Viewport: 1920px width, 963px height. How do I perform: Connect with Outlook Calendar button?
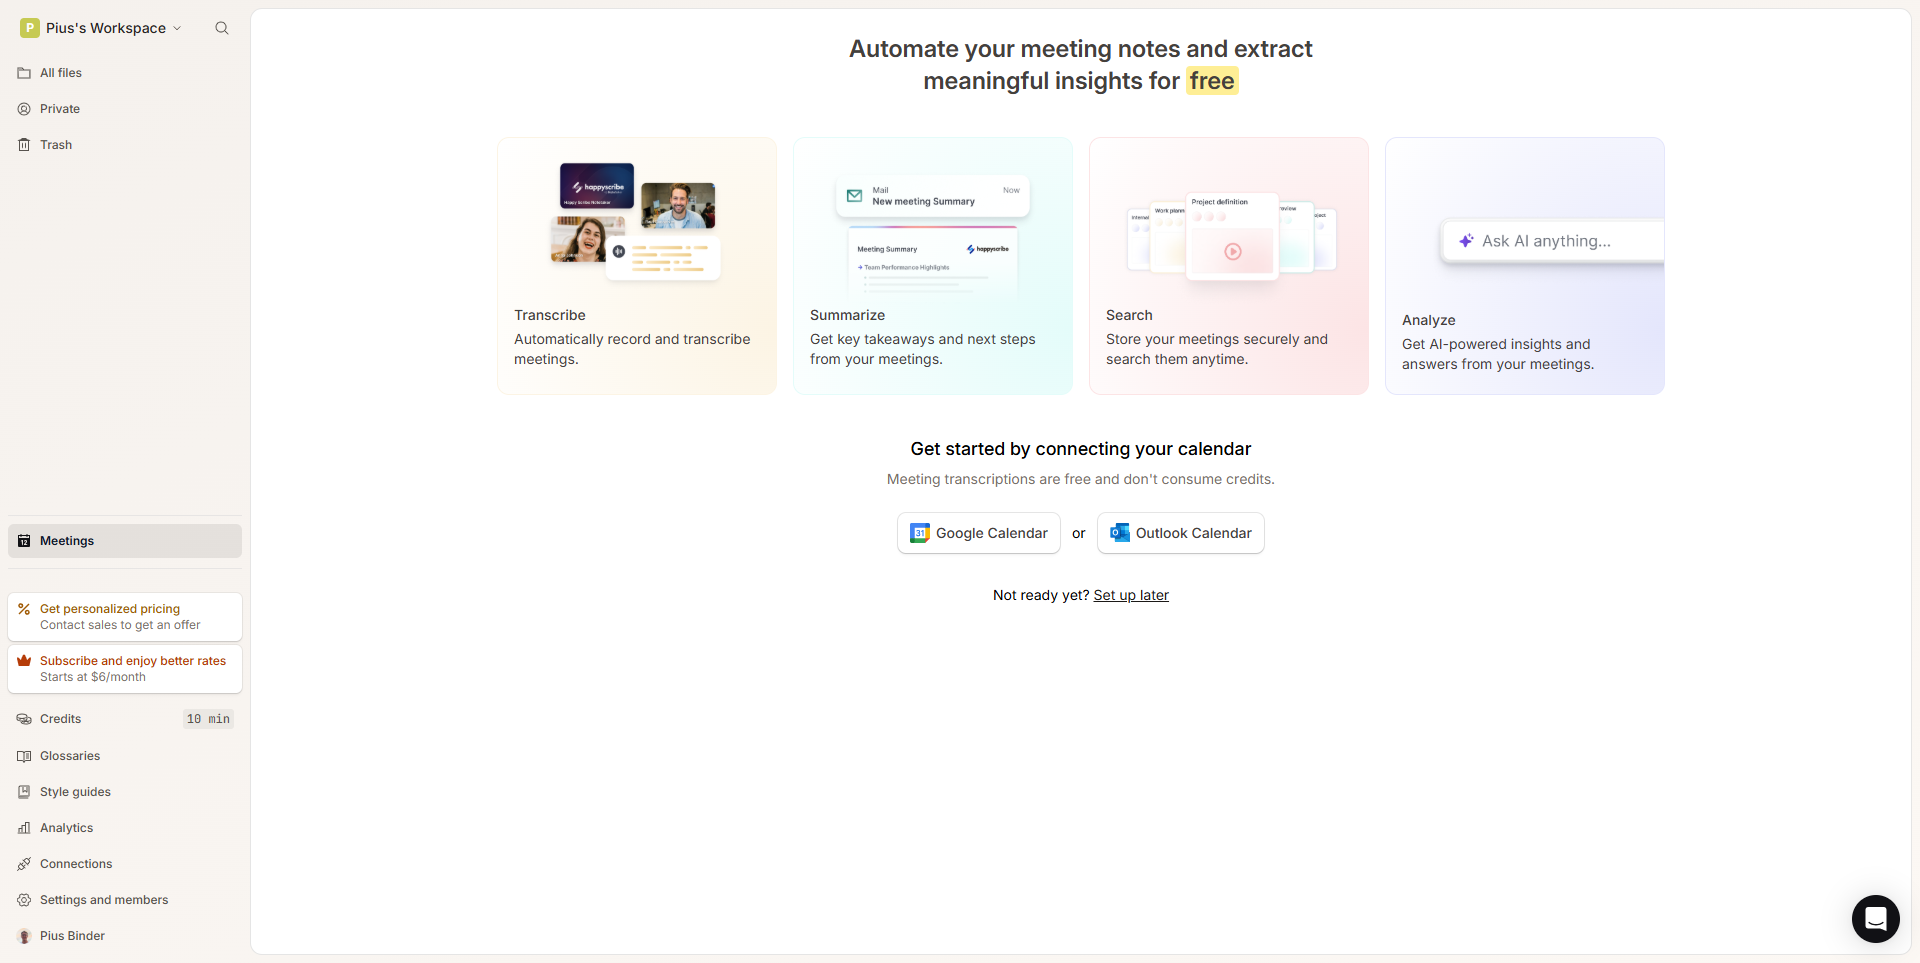[1180, 533]
